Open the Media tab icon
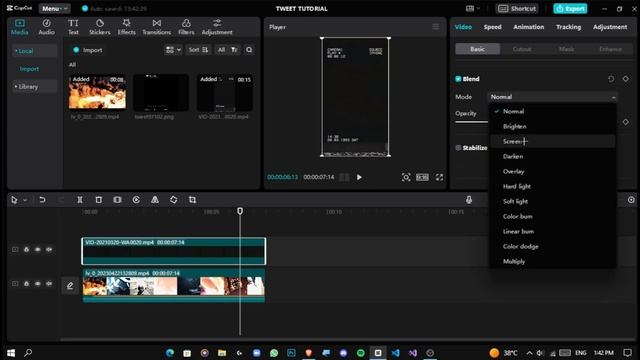The image size is (640, 360). (x=20, y=23)
